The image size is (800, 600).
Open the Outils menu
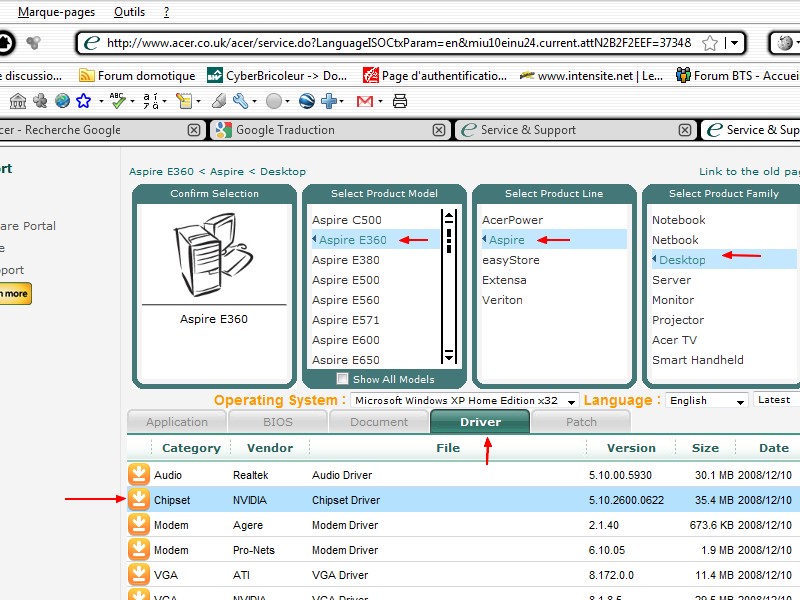pyautogui.click(x=129, y=12)
